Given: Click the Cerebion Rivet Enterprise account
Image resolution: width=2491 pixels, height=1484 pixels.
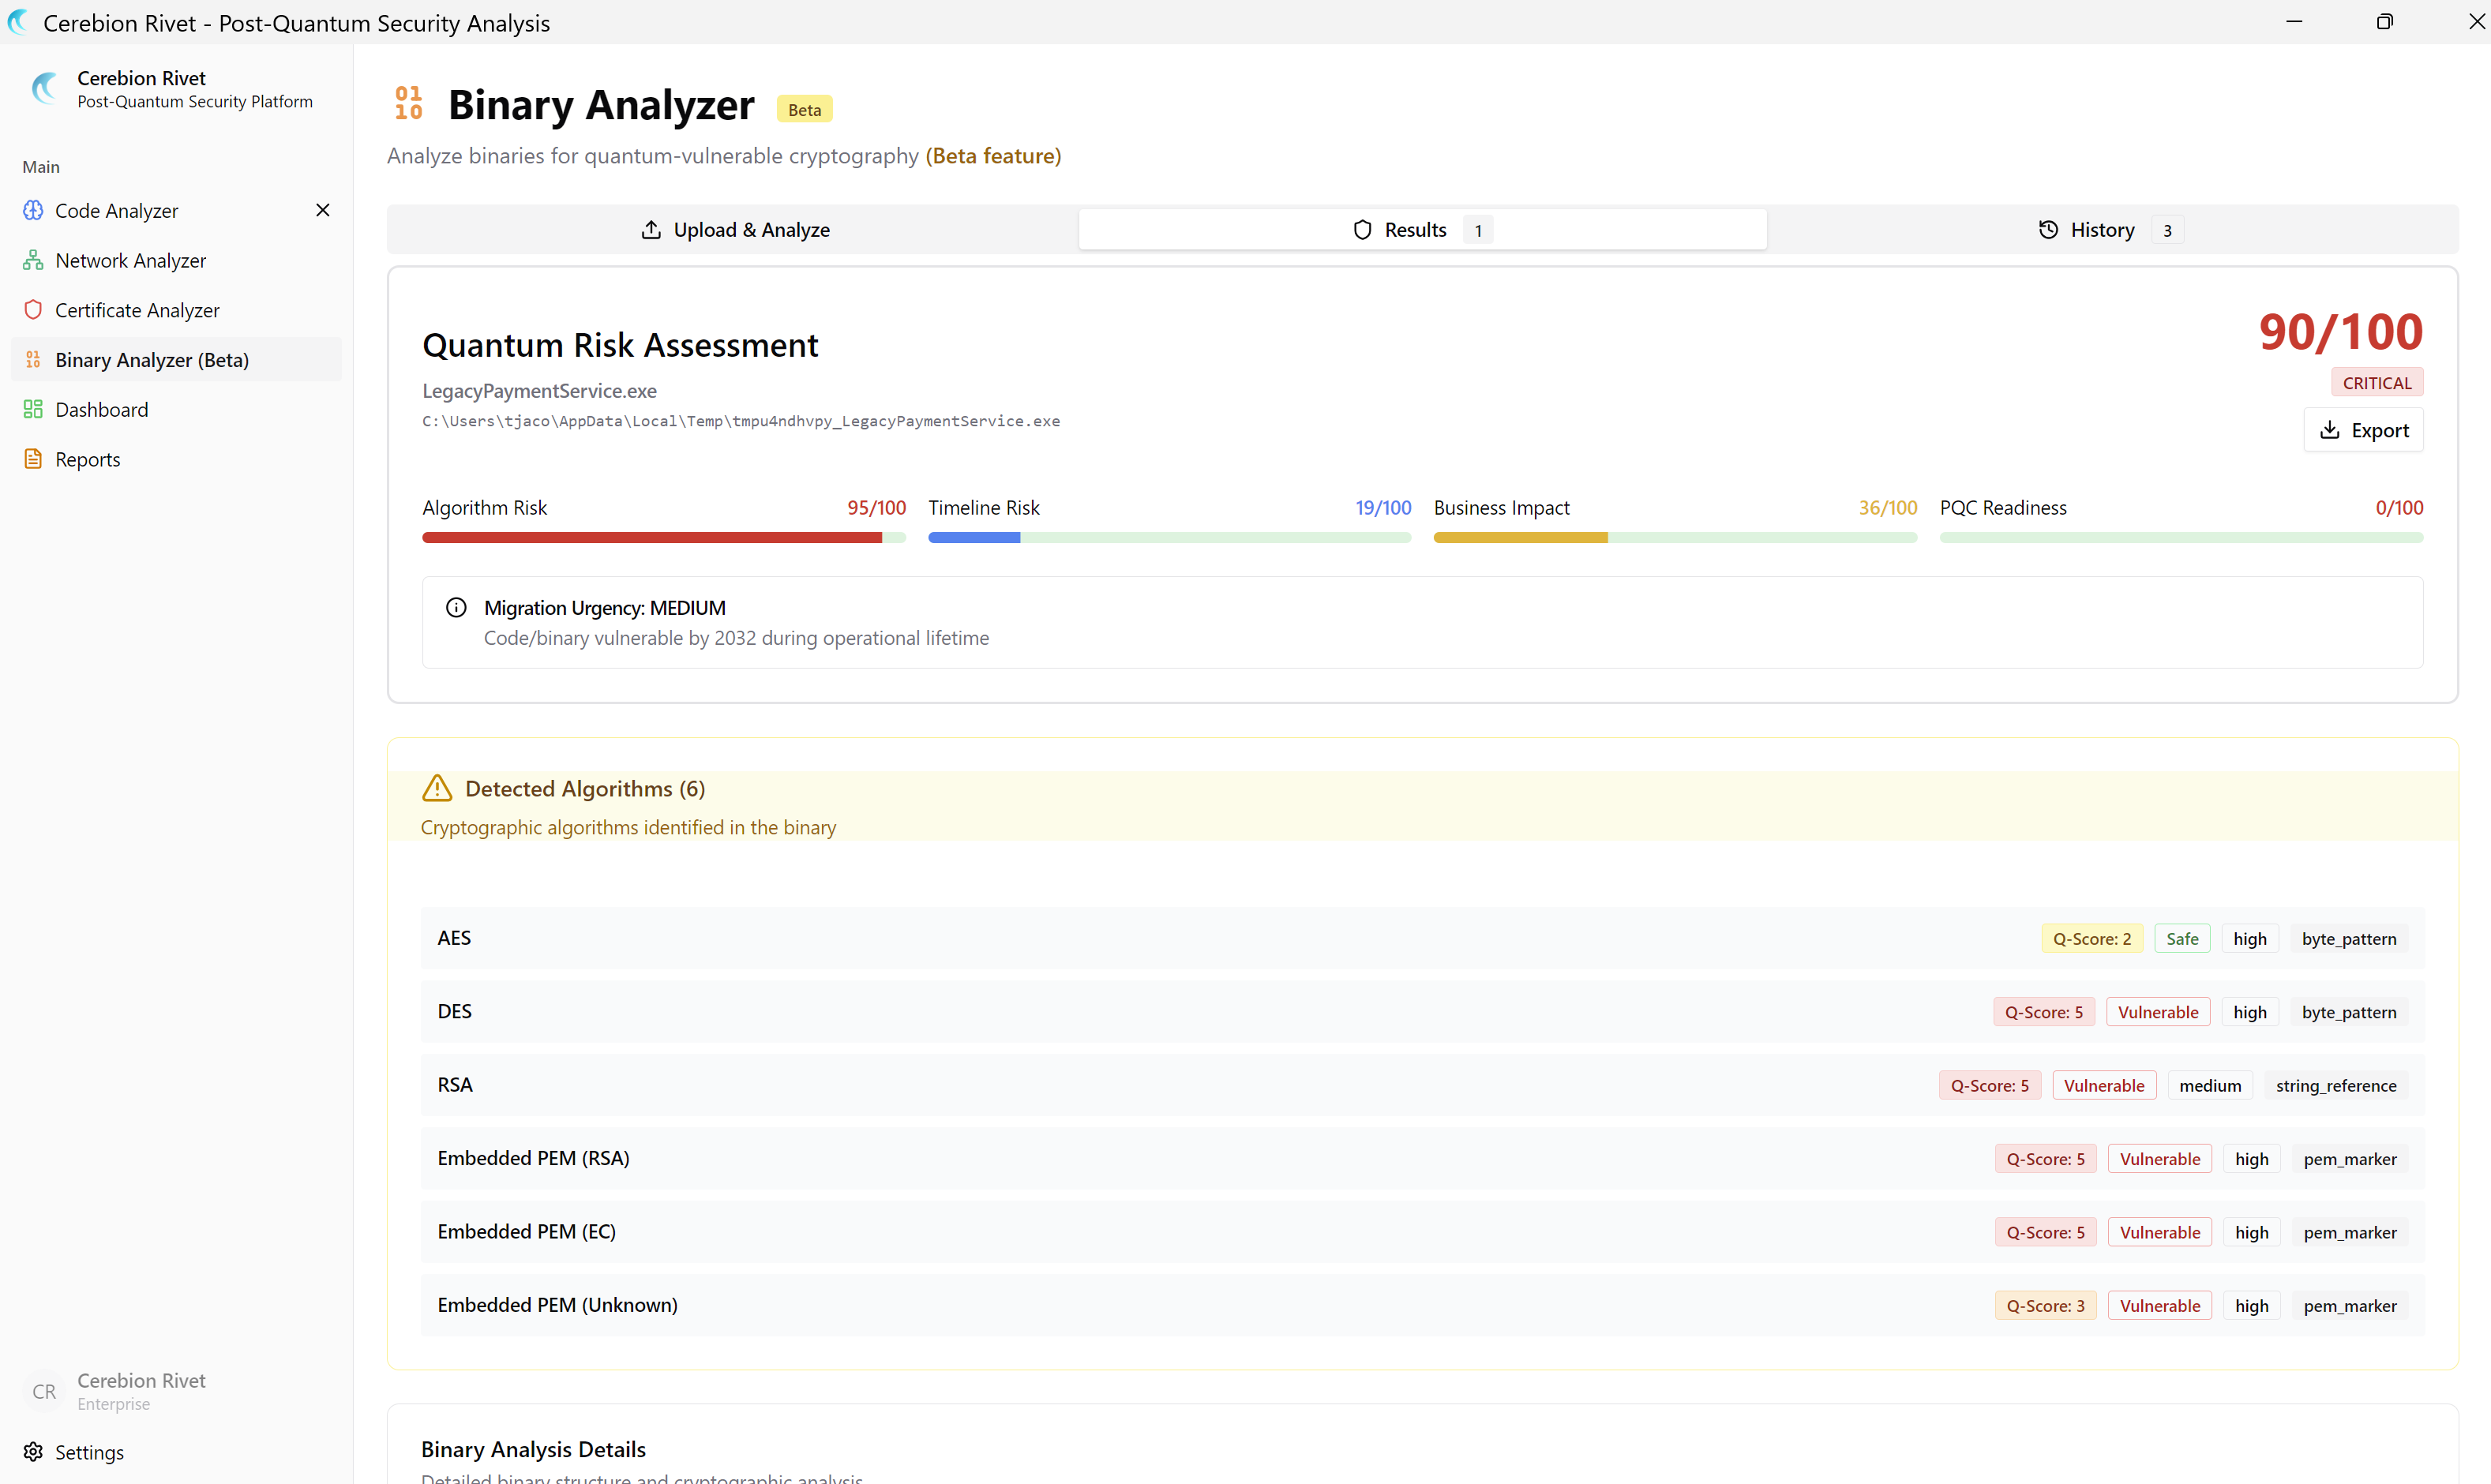Looking at the screenshot, I should point(176,1391).
